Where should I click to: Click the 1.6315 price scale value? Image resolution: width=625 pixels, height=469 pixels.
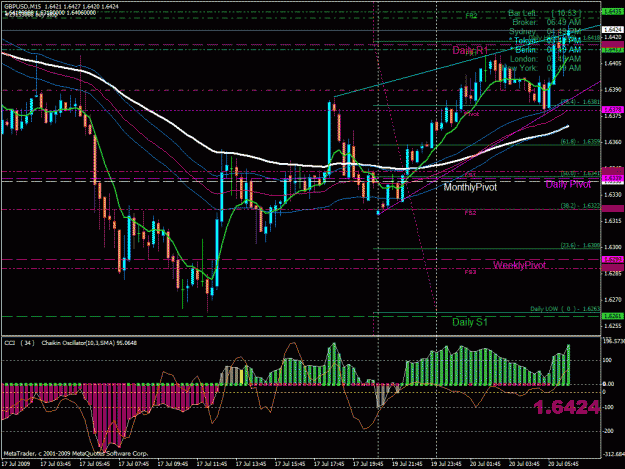(614, 221)
